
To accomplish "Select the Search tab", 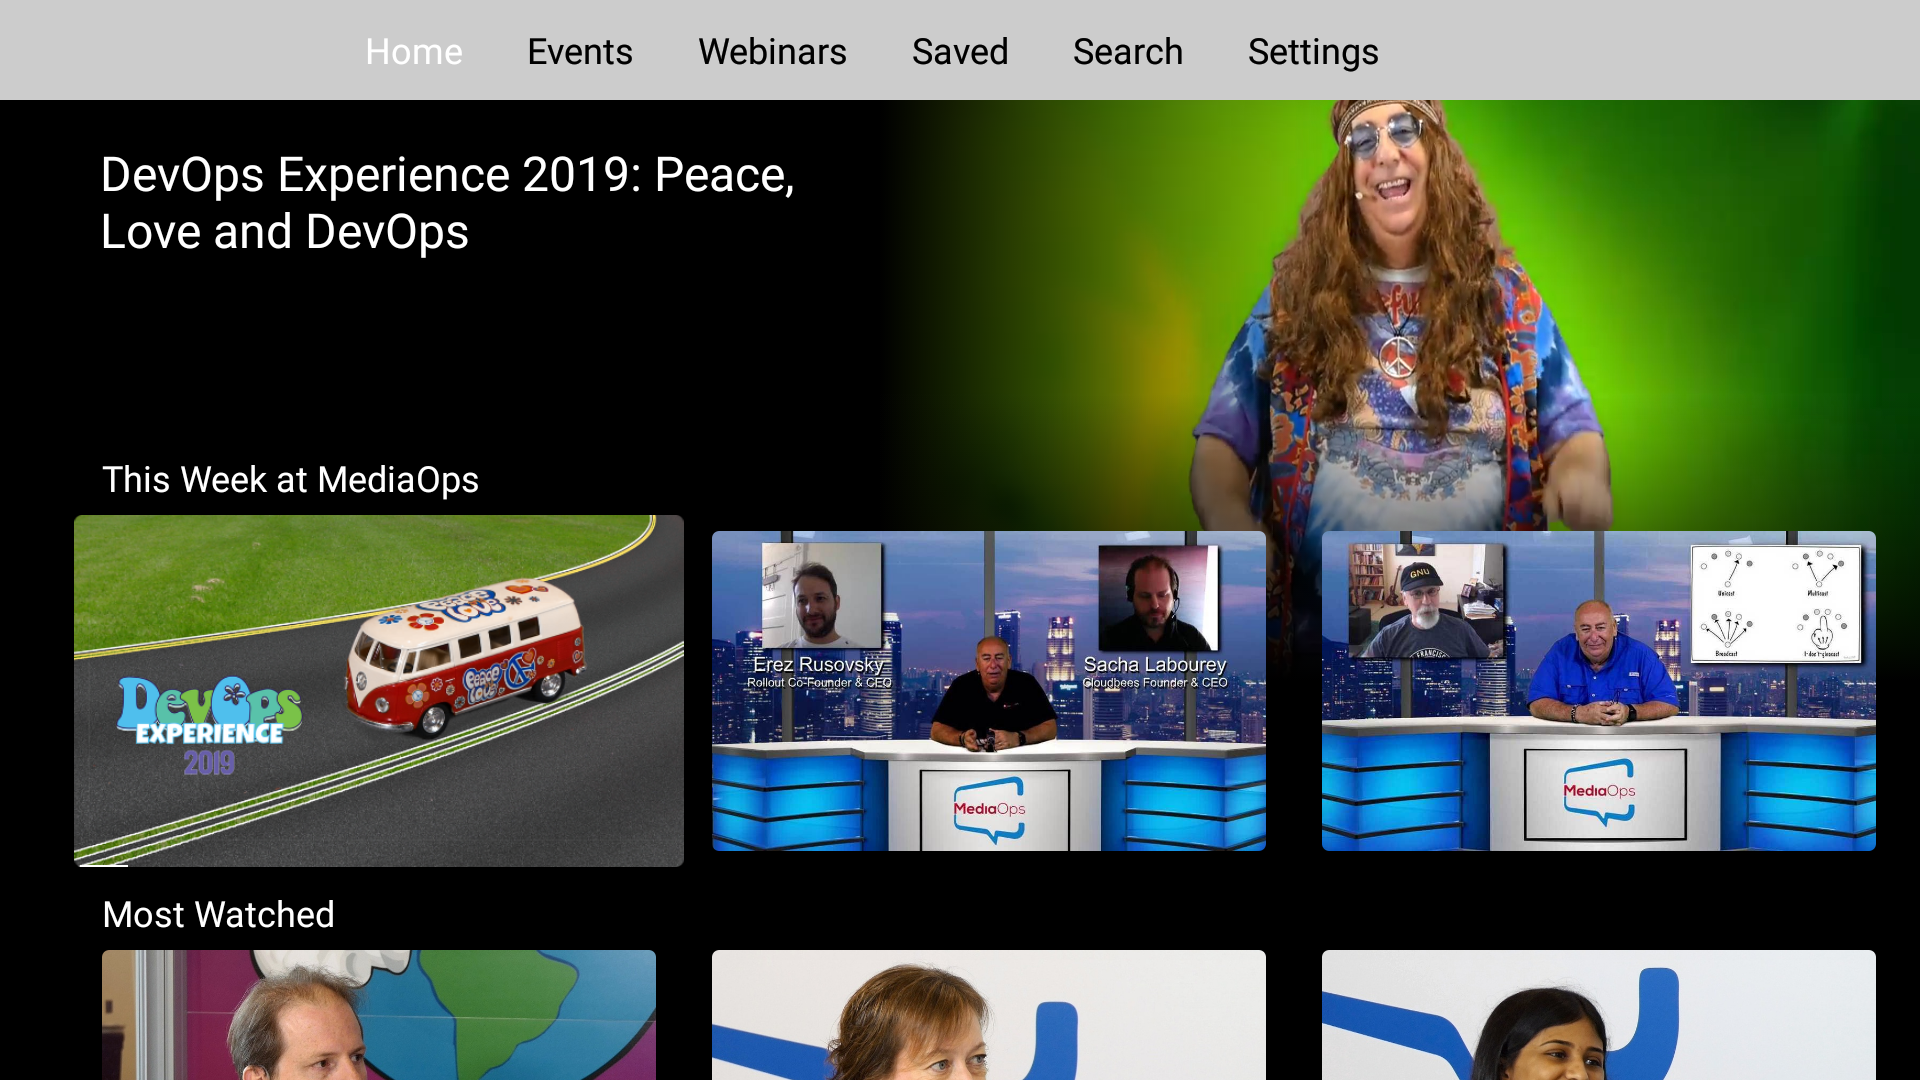I will point(1128,52).
